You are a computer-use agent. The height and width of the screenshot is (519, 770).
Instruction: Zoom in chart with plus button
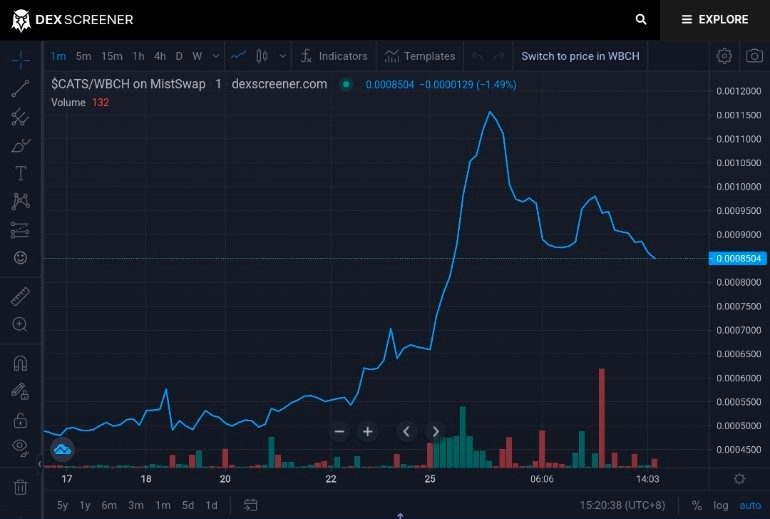[x=367, y=432]
